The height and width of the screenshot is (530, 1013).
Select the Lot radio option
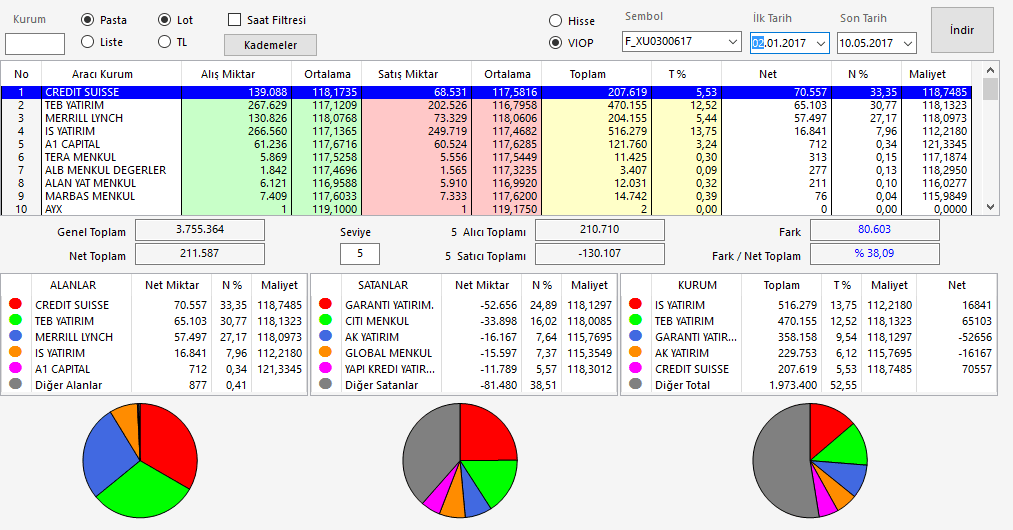click(164, 20)
